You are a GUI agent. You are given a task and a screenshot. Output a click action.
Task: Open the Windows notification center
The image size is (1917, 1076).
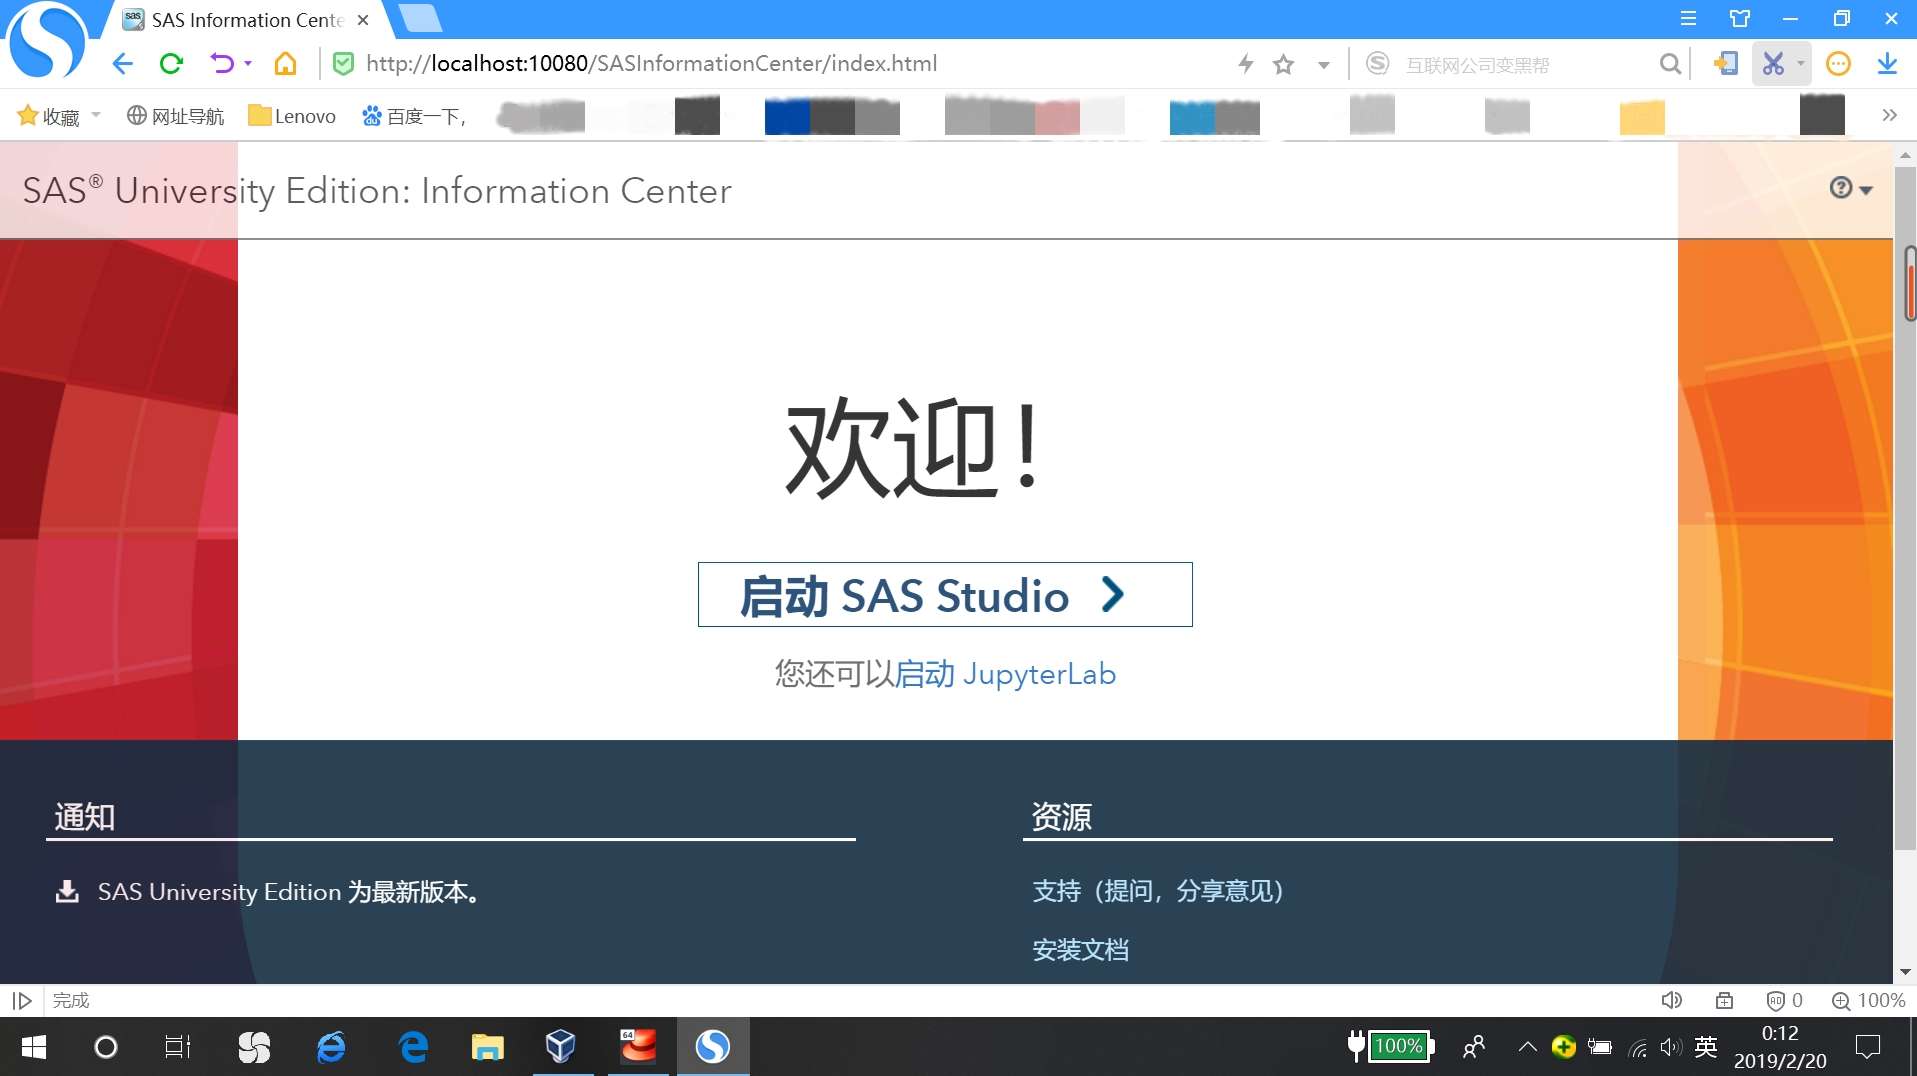tap(1868, 1047)
